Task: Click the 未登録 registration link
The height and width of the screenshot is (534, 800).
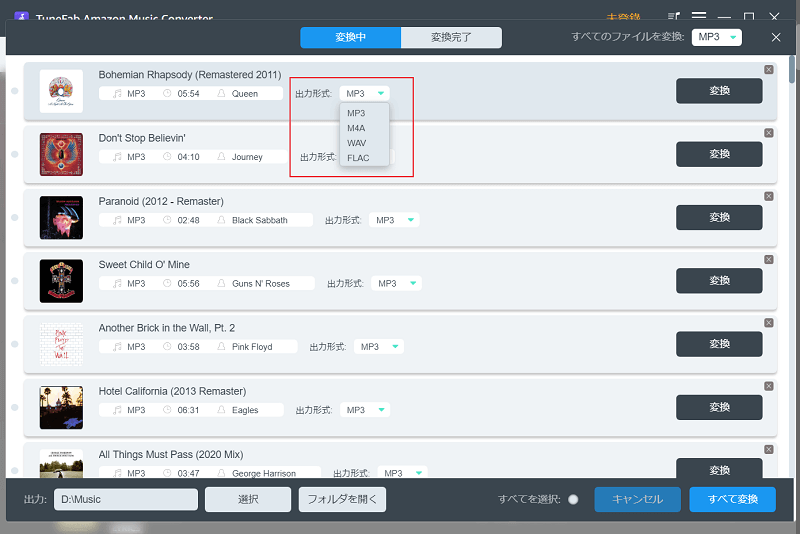Action: (x=623, y=17)
